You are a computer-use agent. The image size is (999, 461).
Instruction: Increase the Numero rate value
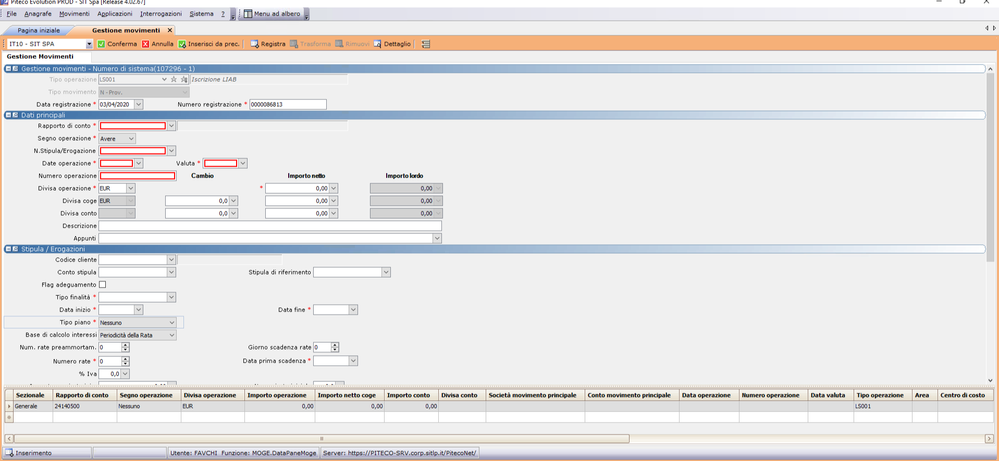point(126,358)
